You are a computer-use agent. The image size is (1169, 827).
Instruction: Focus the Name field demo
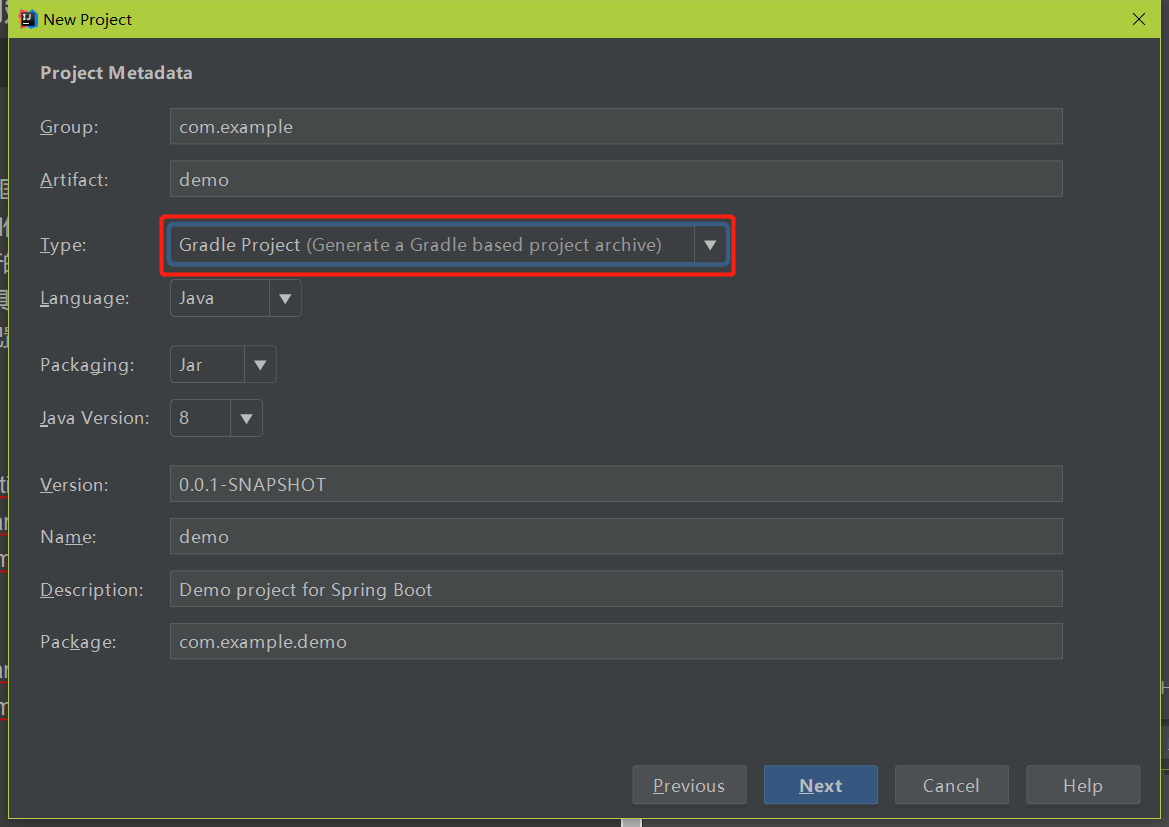click(616, 536)
